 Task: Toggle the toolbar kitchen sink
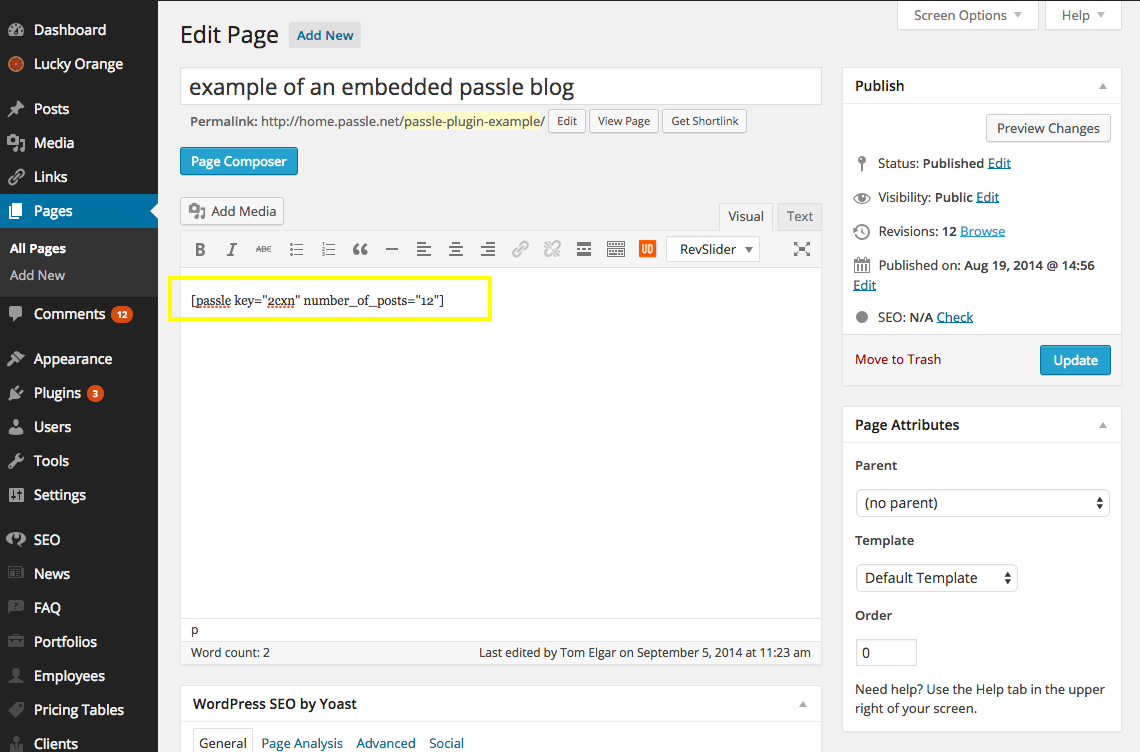[x=616, y=249]
